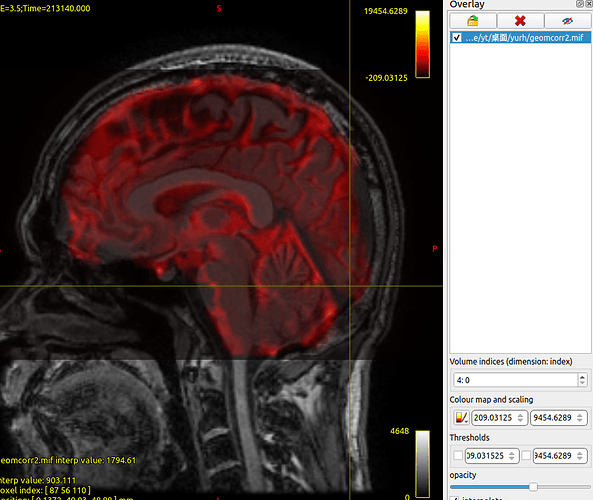Close the Overlay dock panel
The image size is (593, 500).
point(589,4)
